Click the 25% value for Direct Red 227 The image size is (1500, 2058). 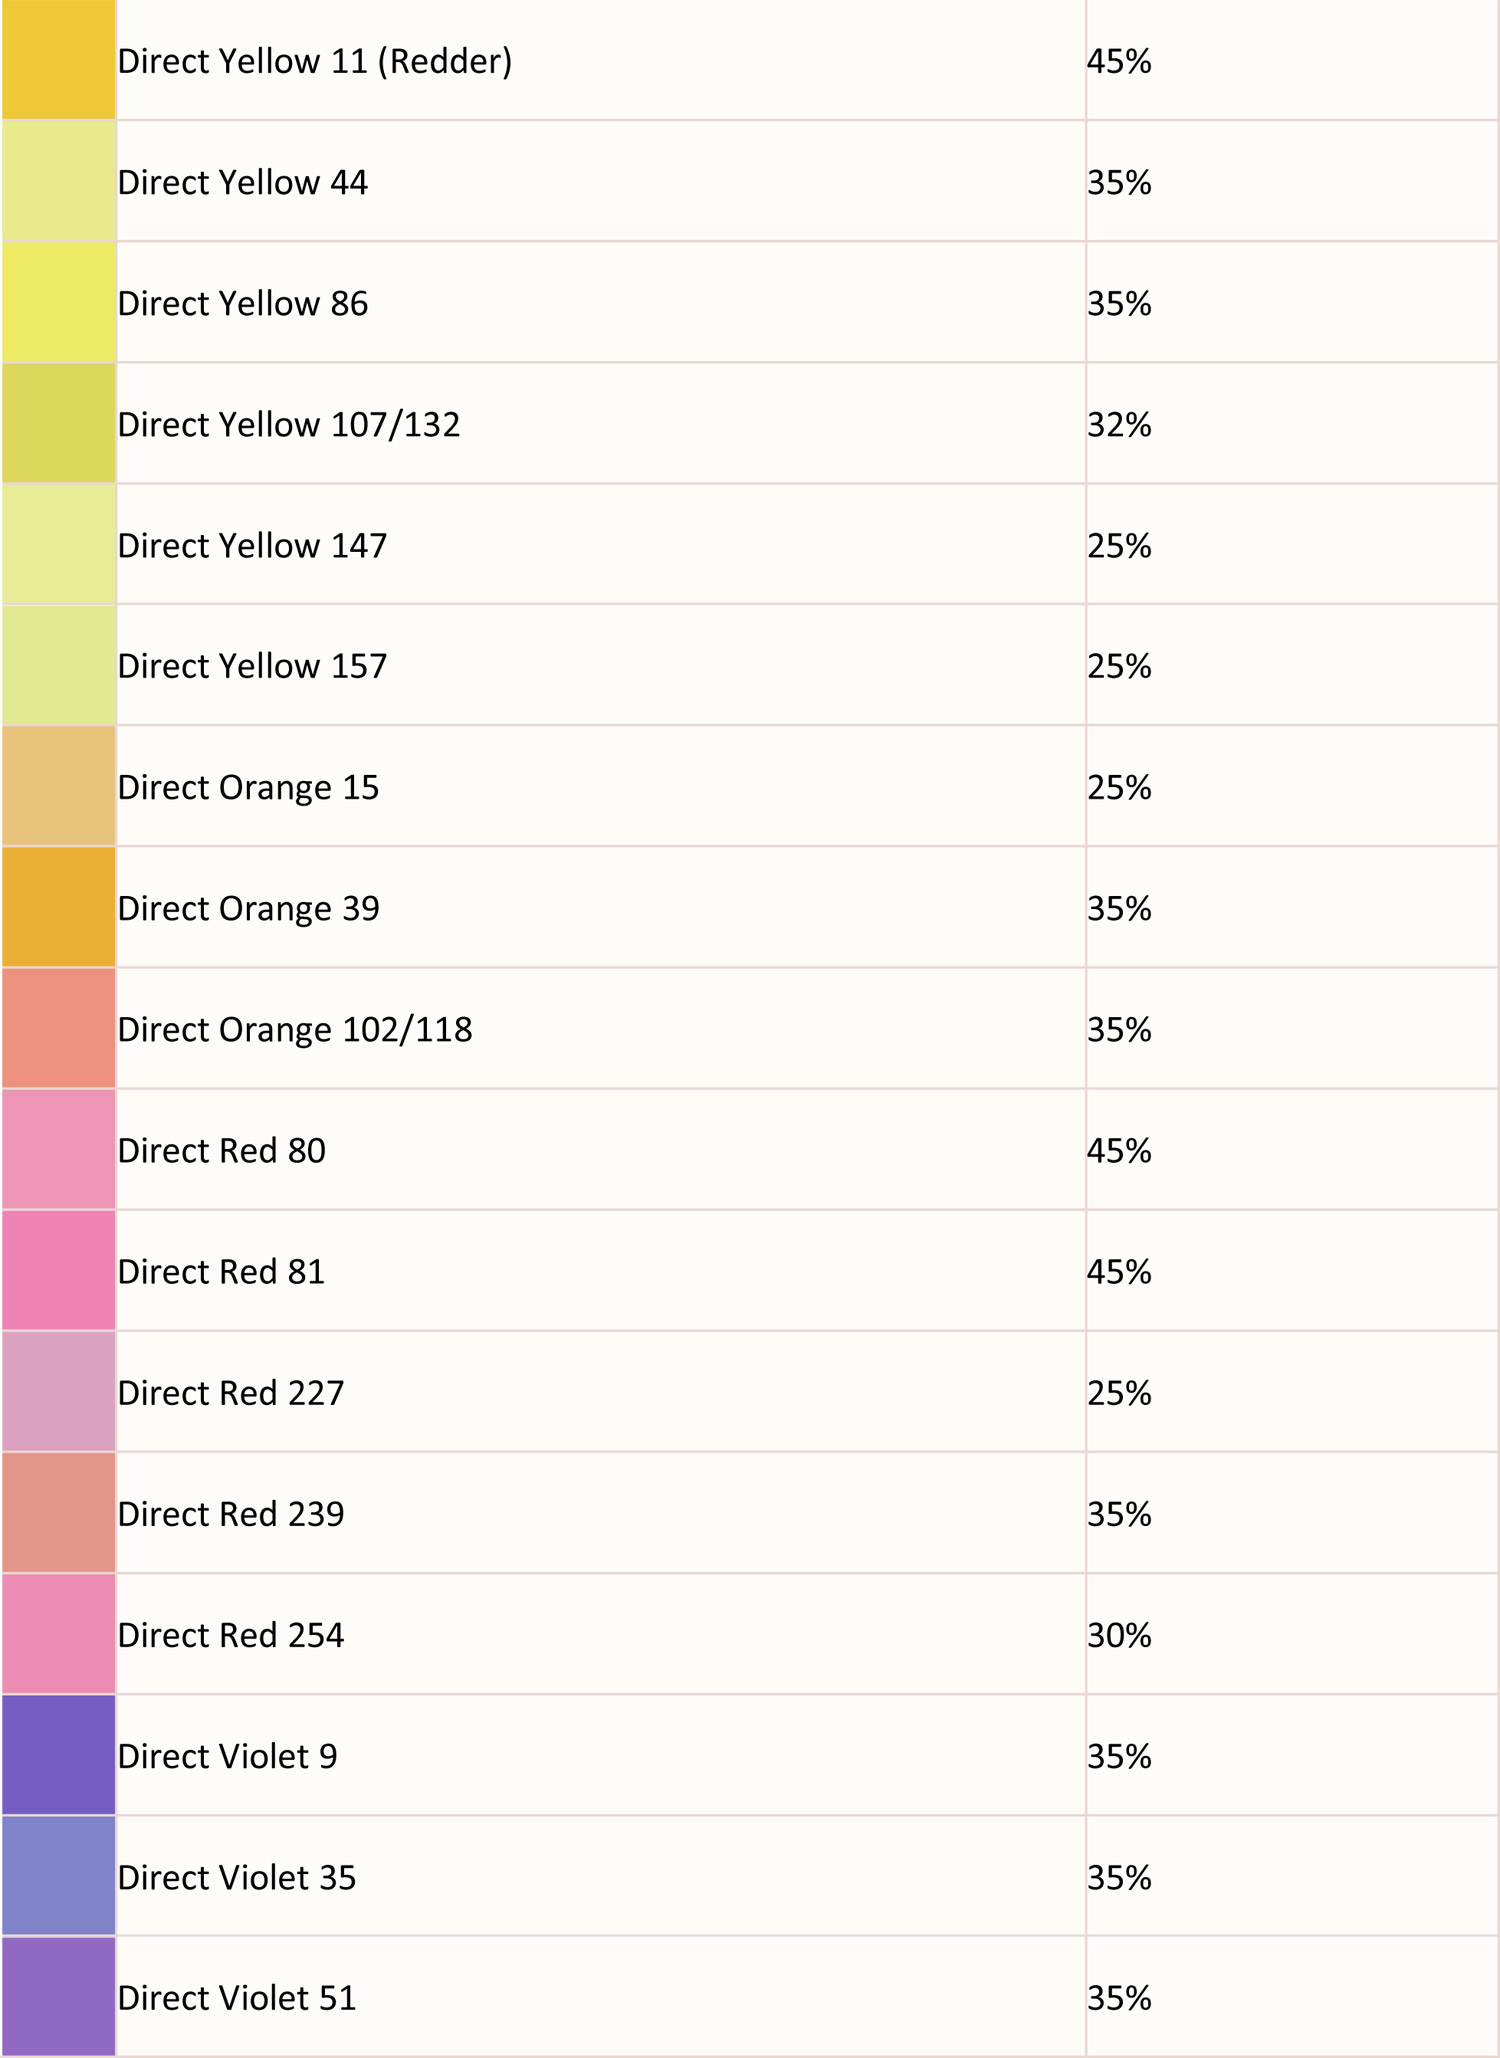click(1120, 1393)
